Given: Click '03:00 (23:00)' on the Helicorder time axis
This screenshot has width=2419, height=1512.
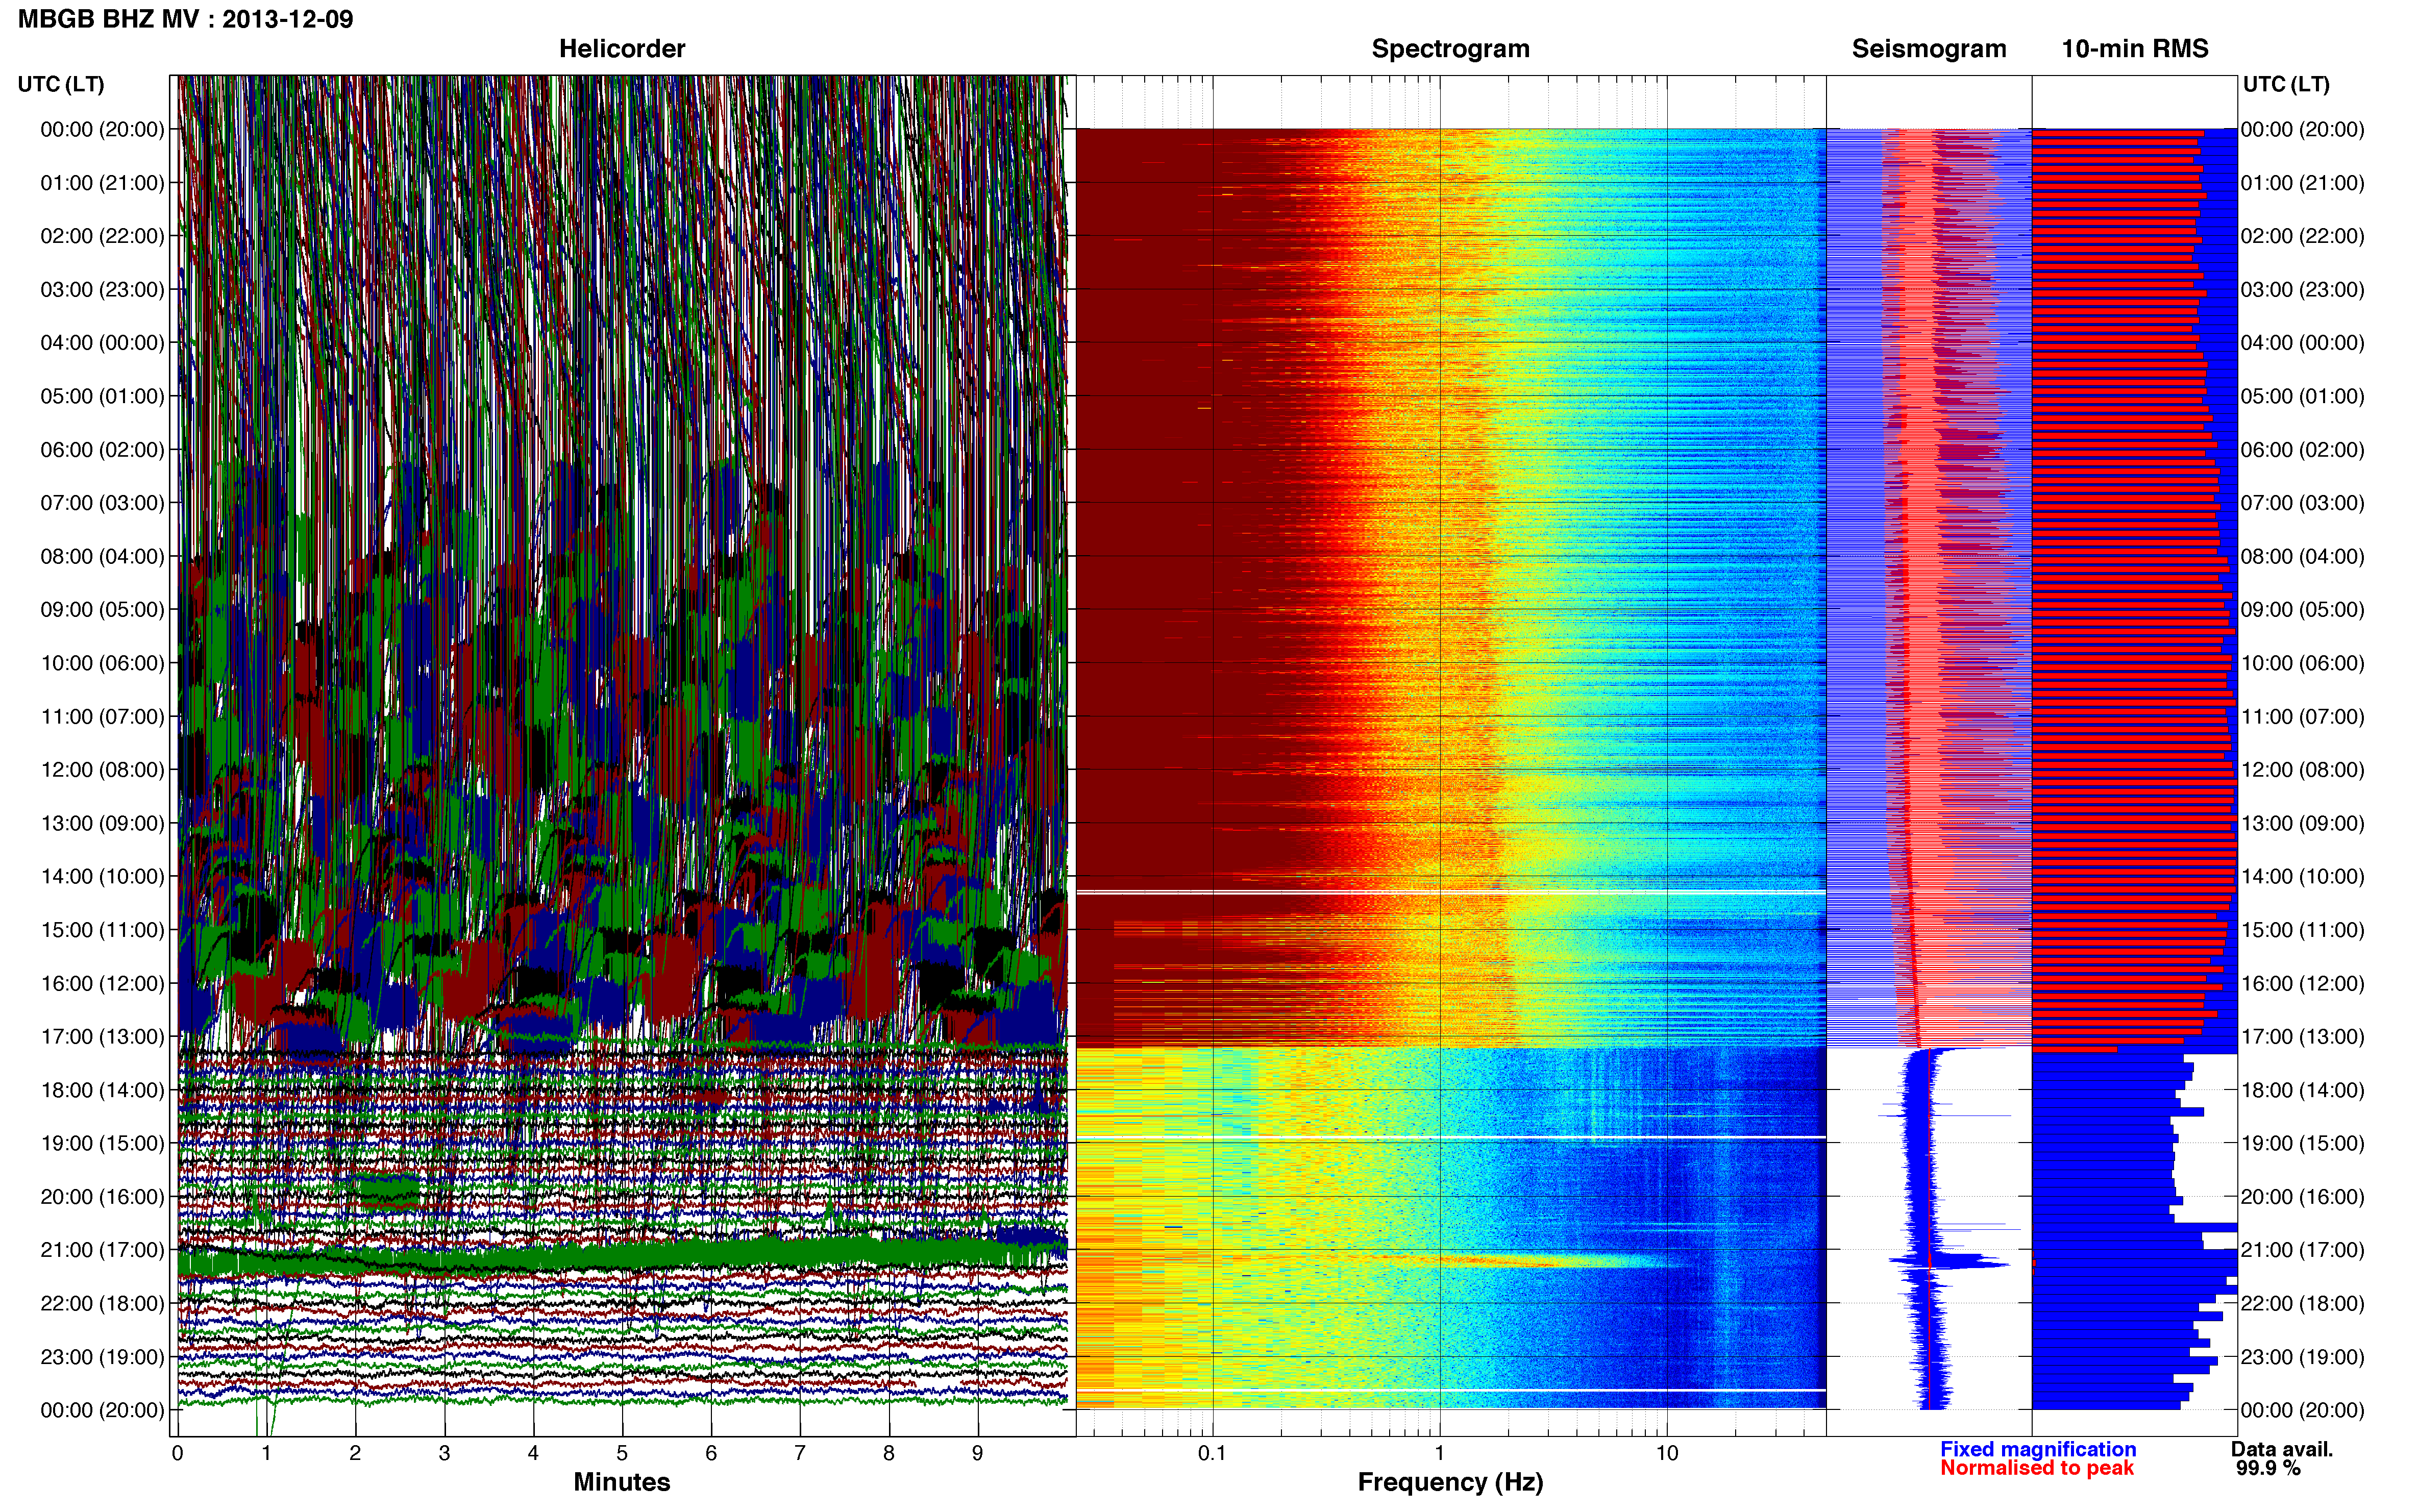Looking at the screenshot, I should point(102,290).
